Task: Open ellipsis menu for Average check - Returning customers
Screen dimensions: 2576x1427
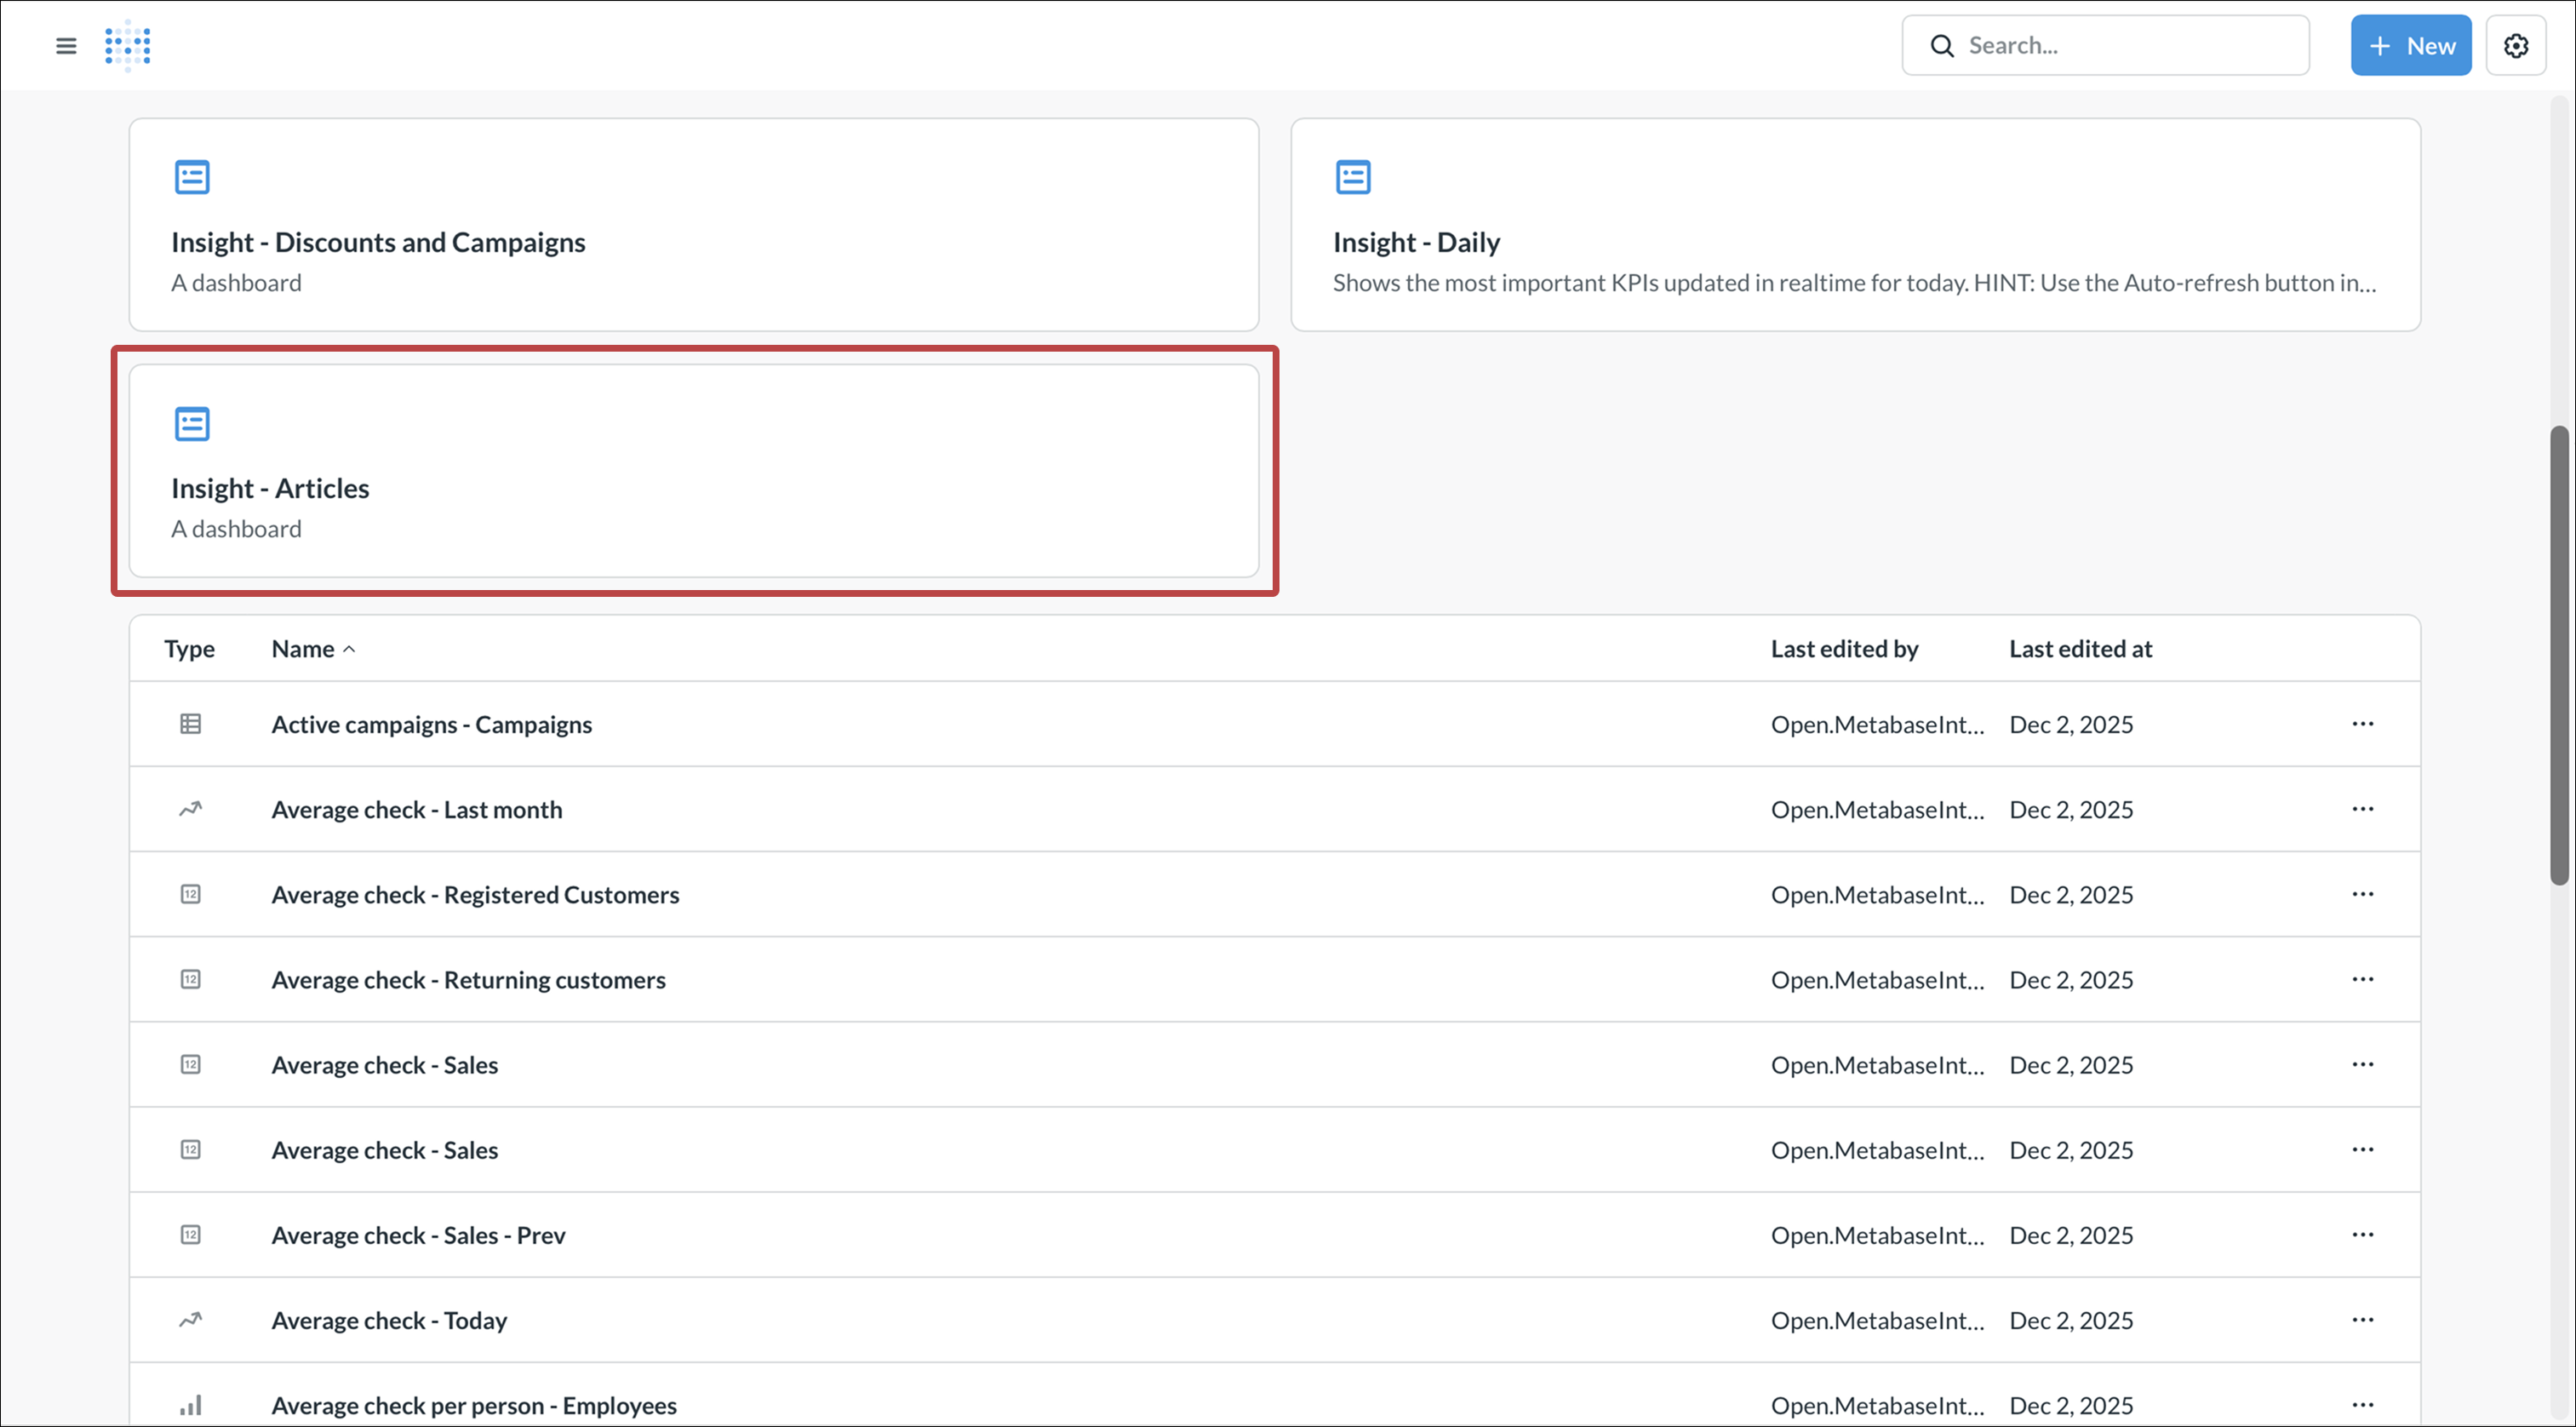Action: (x=2363, y=979)
